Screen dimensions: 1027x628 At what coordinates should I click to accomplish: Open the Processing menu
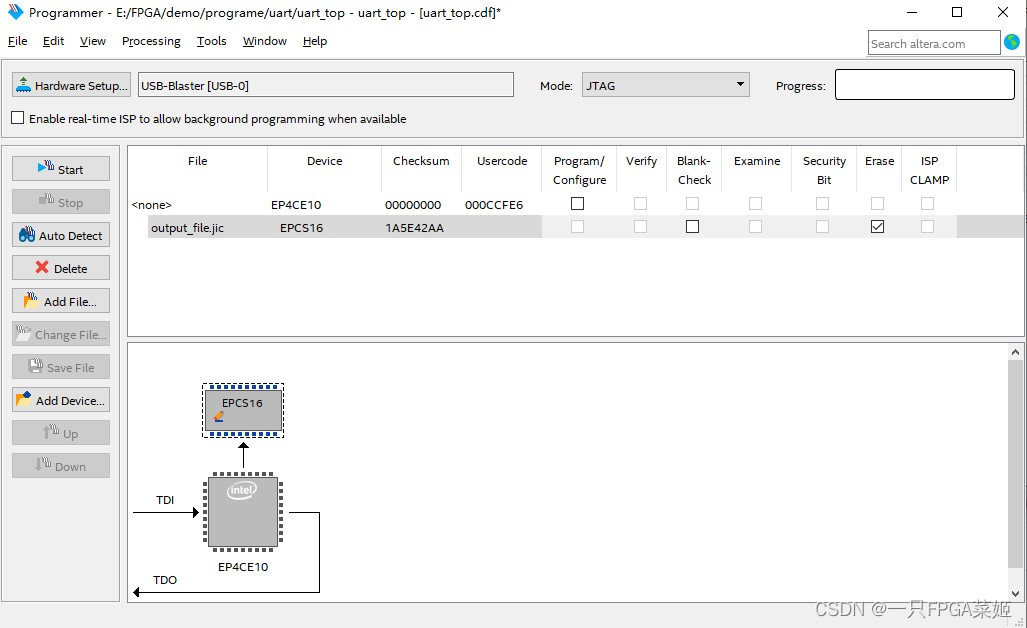(x=151, y=41)
